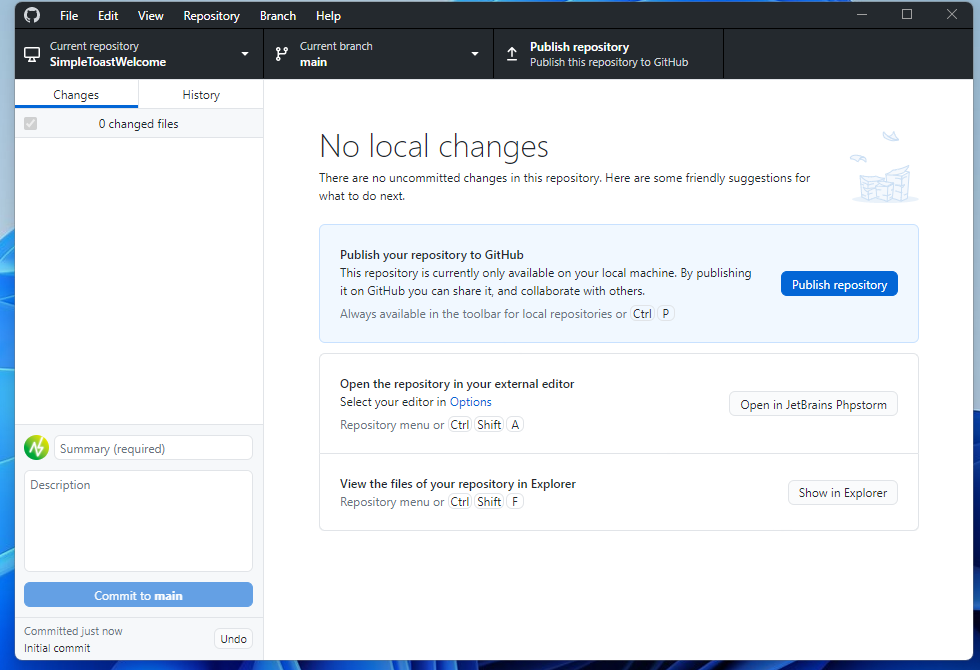Screen dimensions: 980x670
Task: Click your avatar beside the Summary field
Action: coord(36,447)
